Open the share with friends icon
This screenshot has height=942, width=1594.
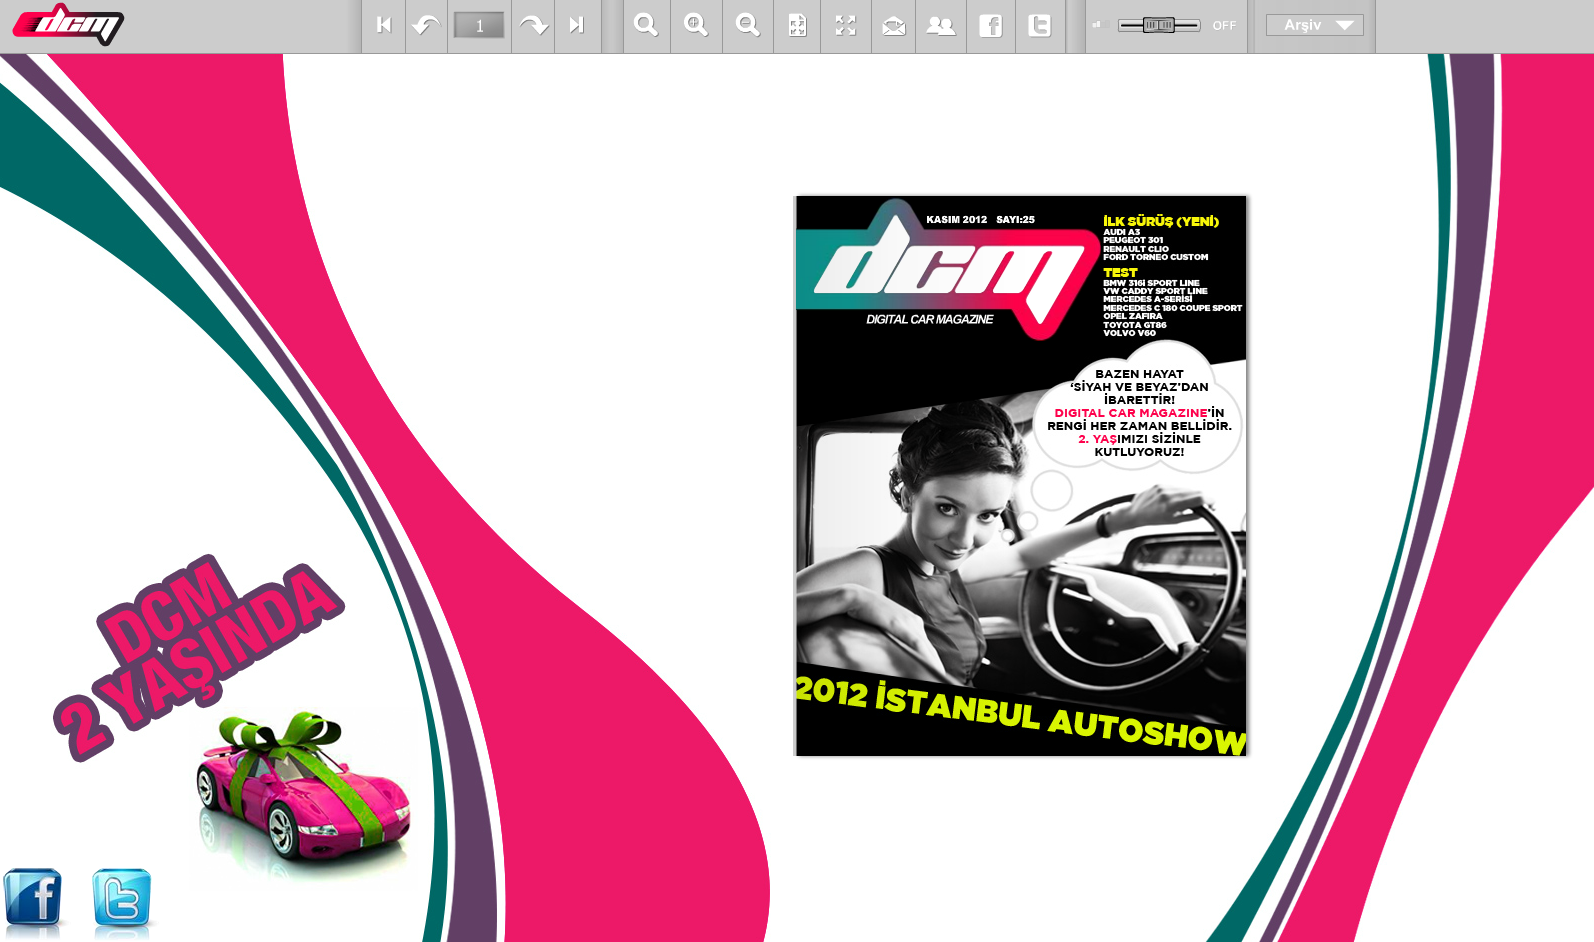(941, 26)
